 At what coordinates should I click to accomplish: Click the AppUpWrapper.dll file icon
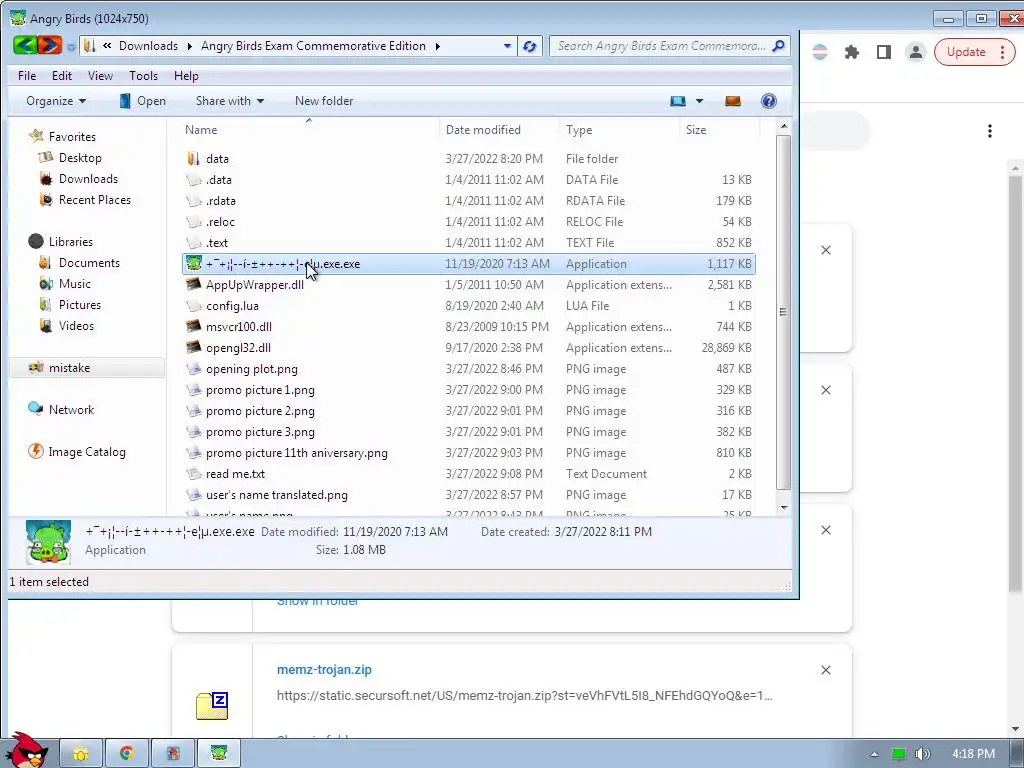(x=193, y=284)
